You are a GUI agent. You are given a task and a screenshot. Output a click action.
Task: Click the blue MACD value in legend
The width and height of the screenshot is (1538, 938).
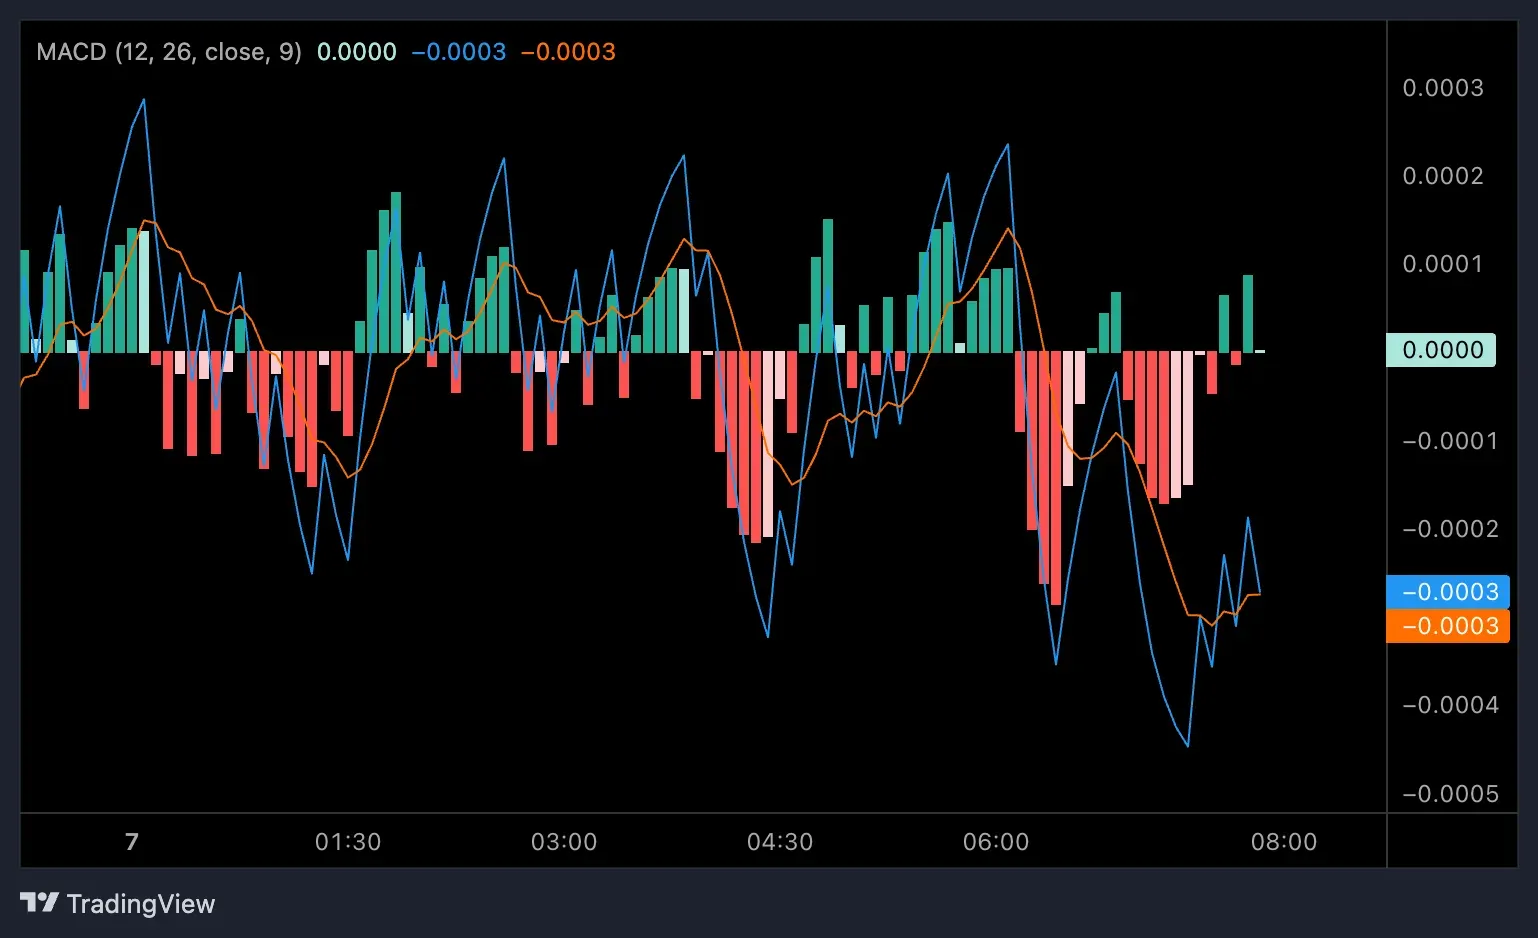(459, 52)
